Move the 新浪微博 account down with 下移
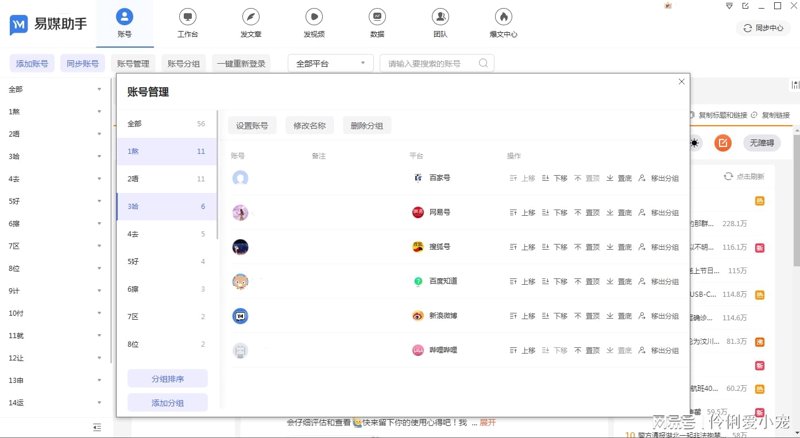 pyautogui.click(x=555, y=316)
